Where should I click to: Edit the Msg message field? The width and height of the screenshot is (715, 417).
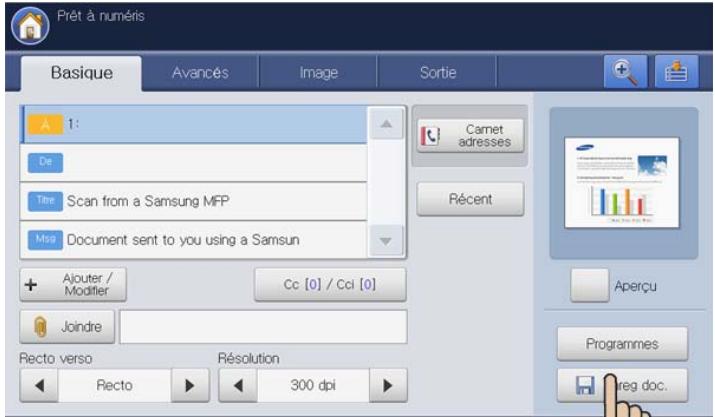(193, 240)
